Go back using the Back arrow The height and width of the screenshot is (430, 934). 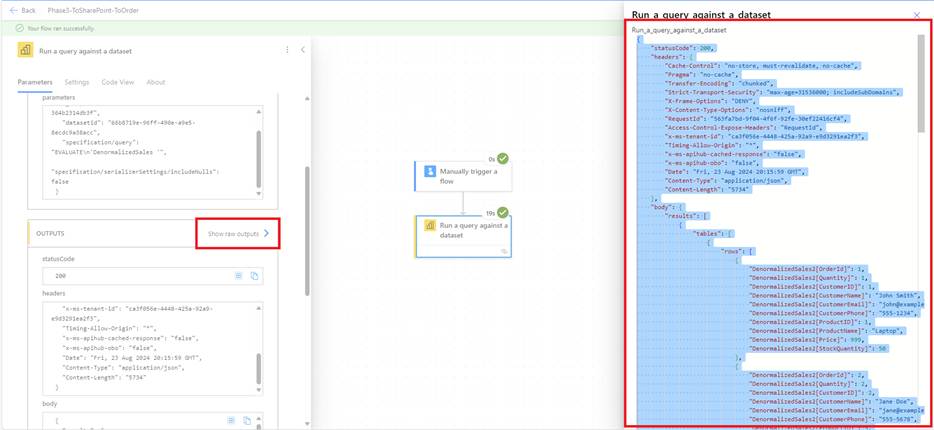[x=22, y=10]
